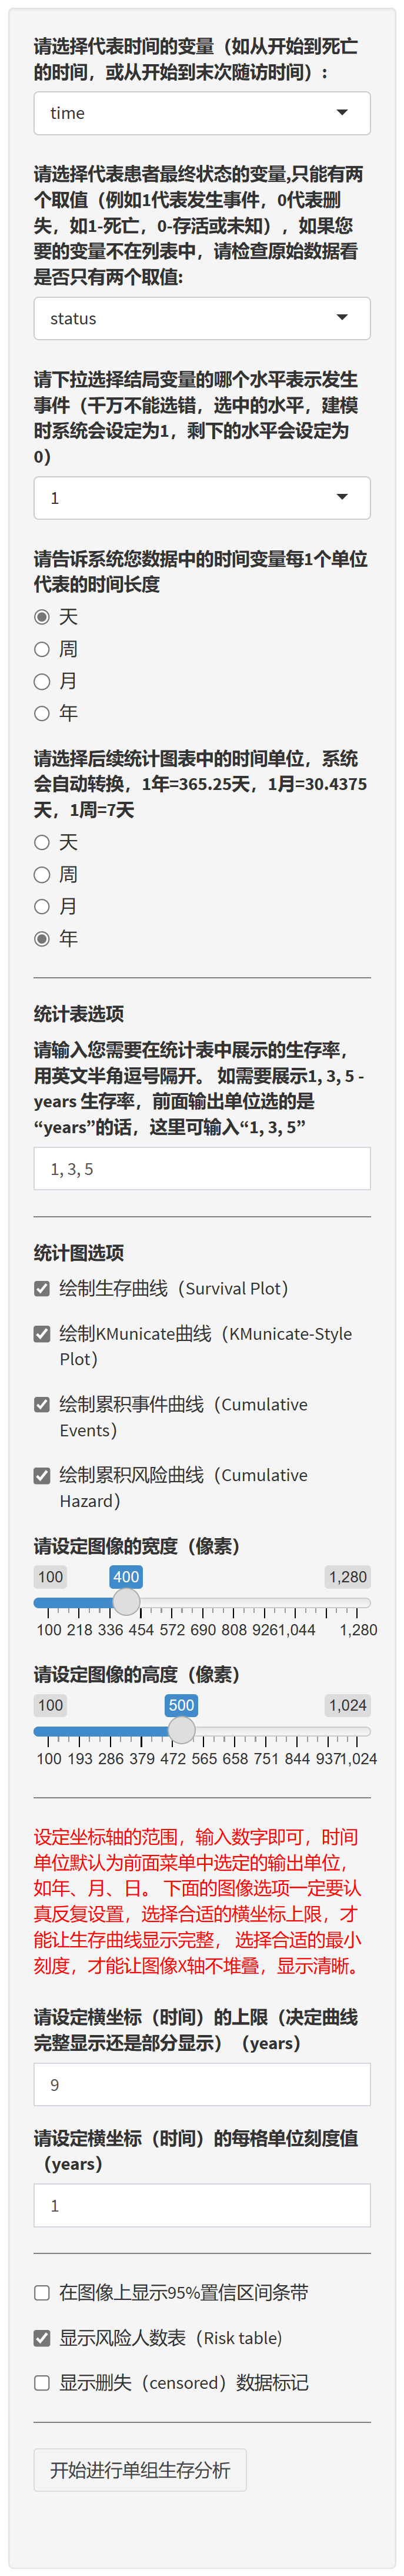This screenshot has width=404, height=2576.
Task: Toggle the Cumulative Hazard curve checkbox
Action: (x=42, y=1475)
